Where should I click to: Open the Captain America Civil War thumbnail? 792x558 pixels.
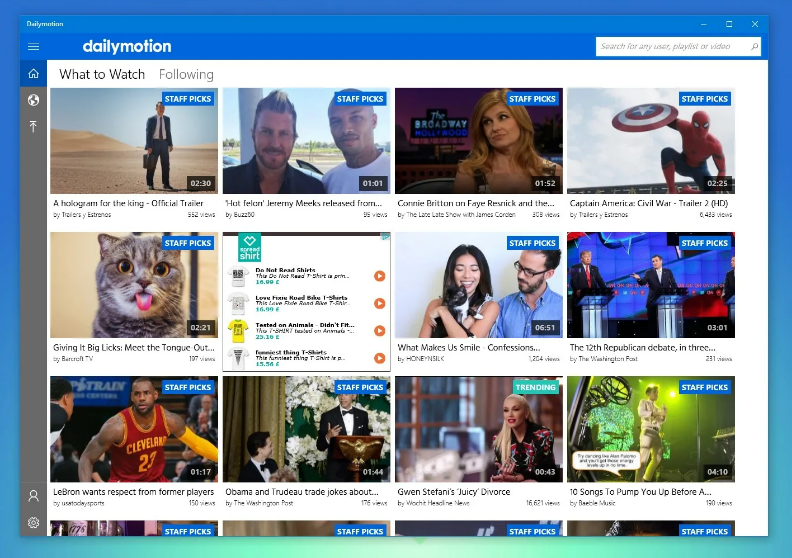(x=651, y=141)
